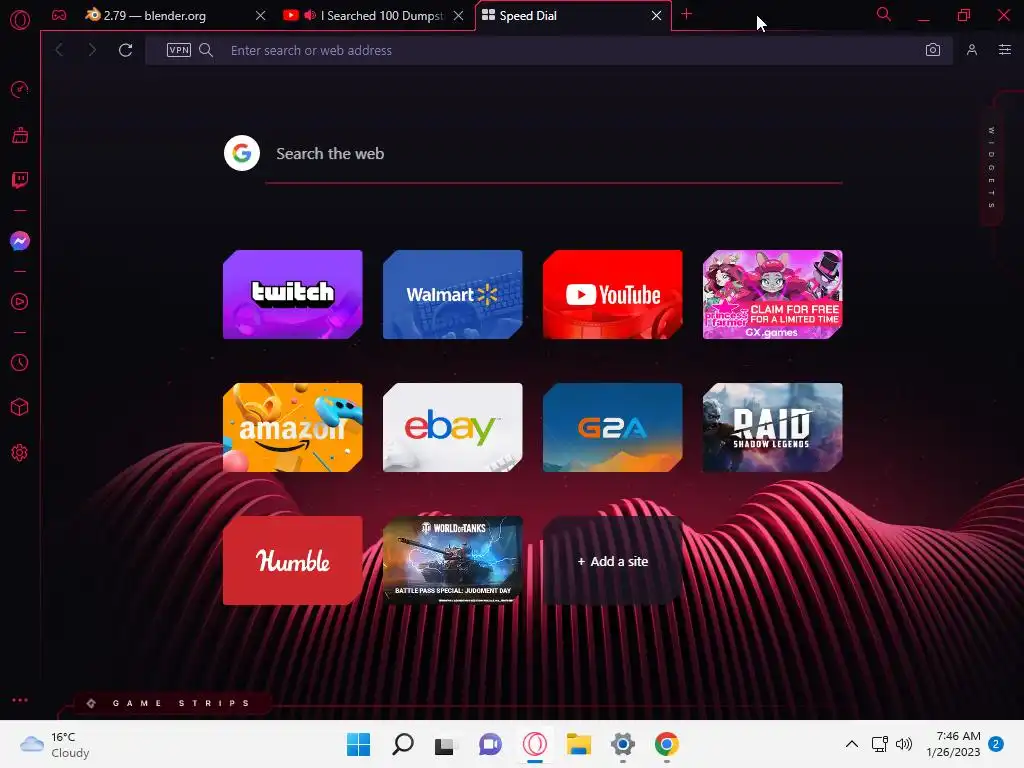1024x768 pixels.
Task: Open the World of Tanks tile
Action: point(453,561)
